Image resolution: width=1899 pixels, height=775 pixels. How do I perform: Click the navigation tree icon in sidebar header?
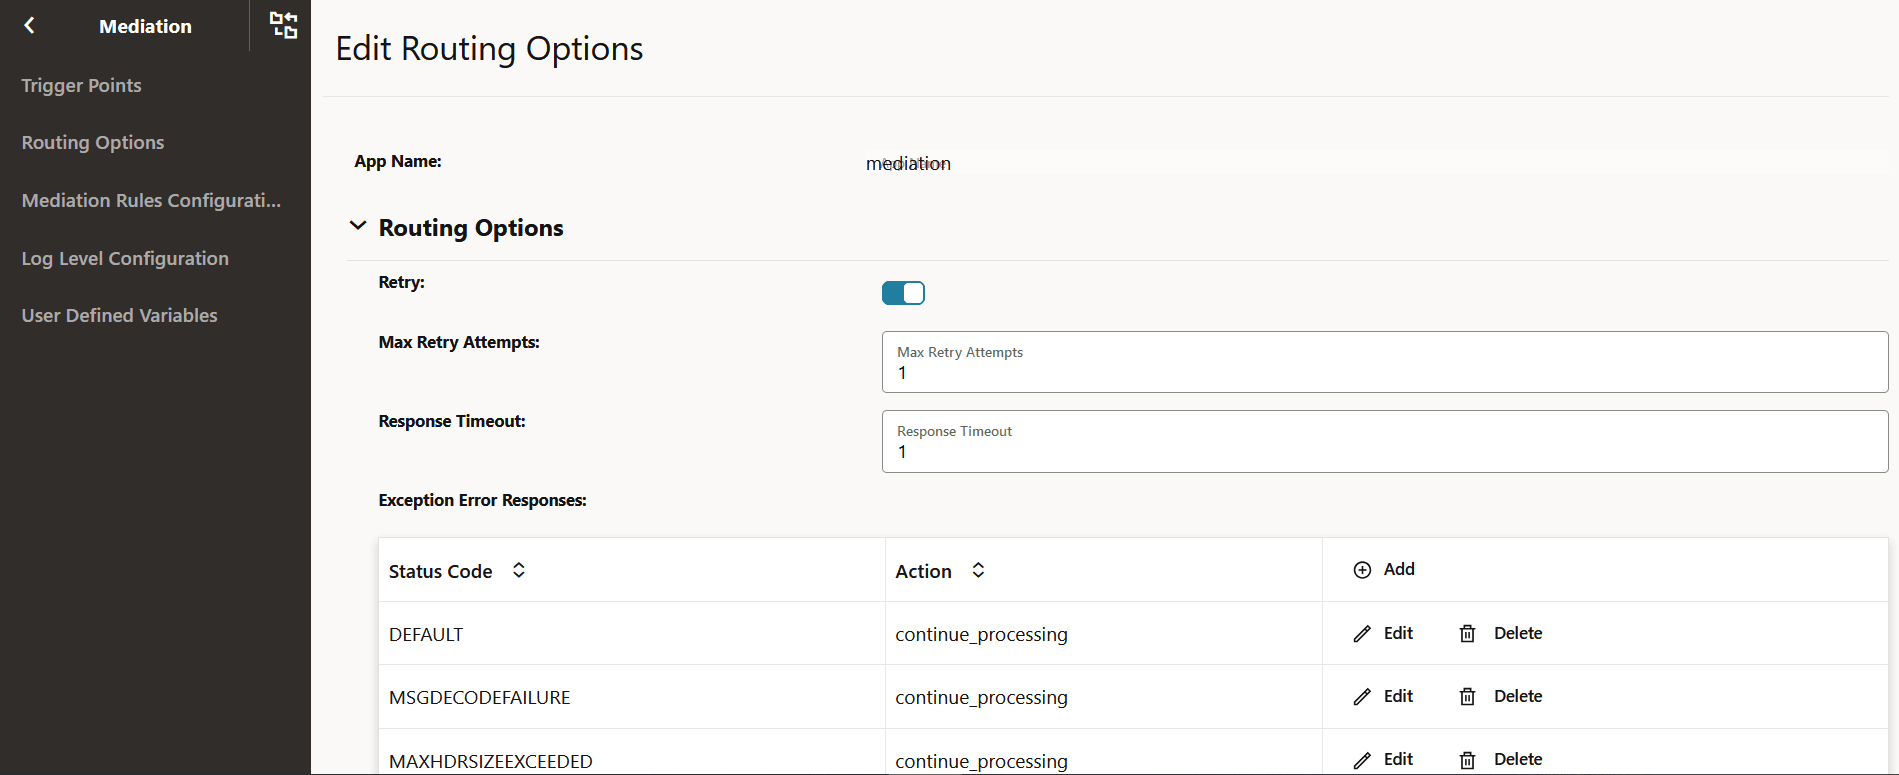tap(284, 26)
